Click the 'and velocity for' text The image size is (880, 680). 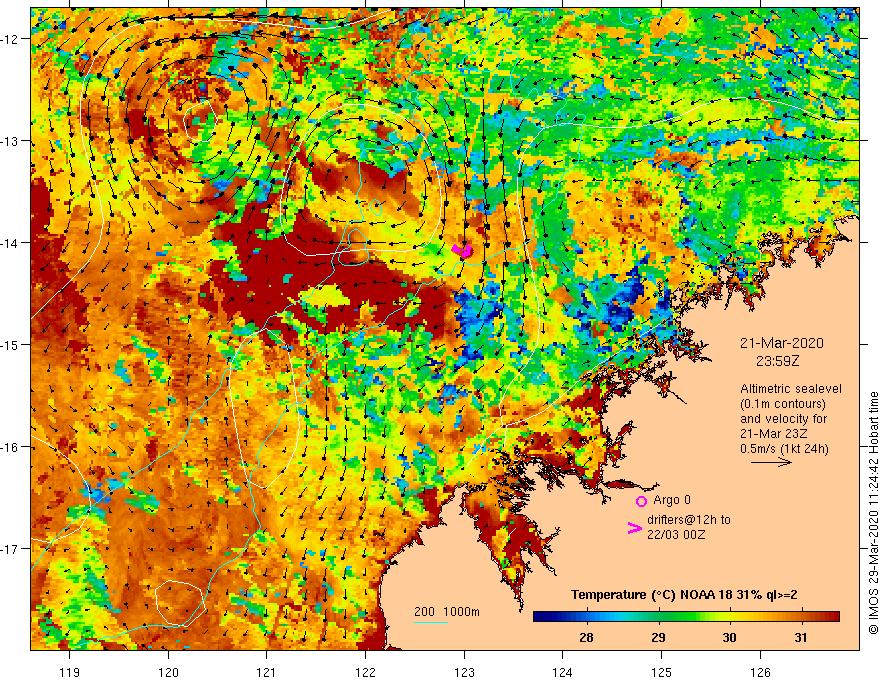tap(783, 419)
